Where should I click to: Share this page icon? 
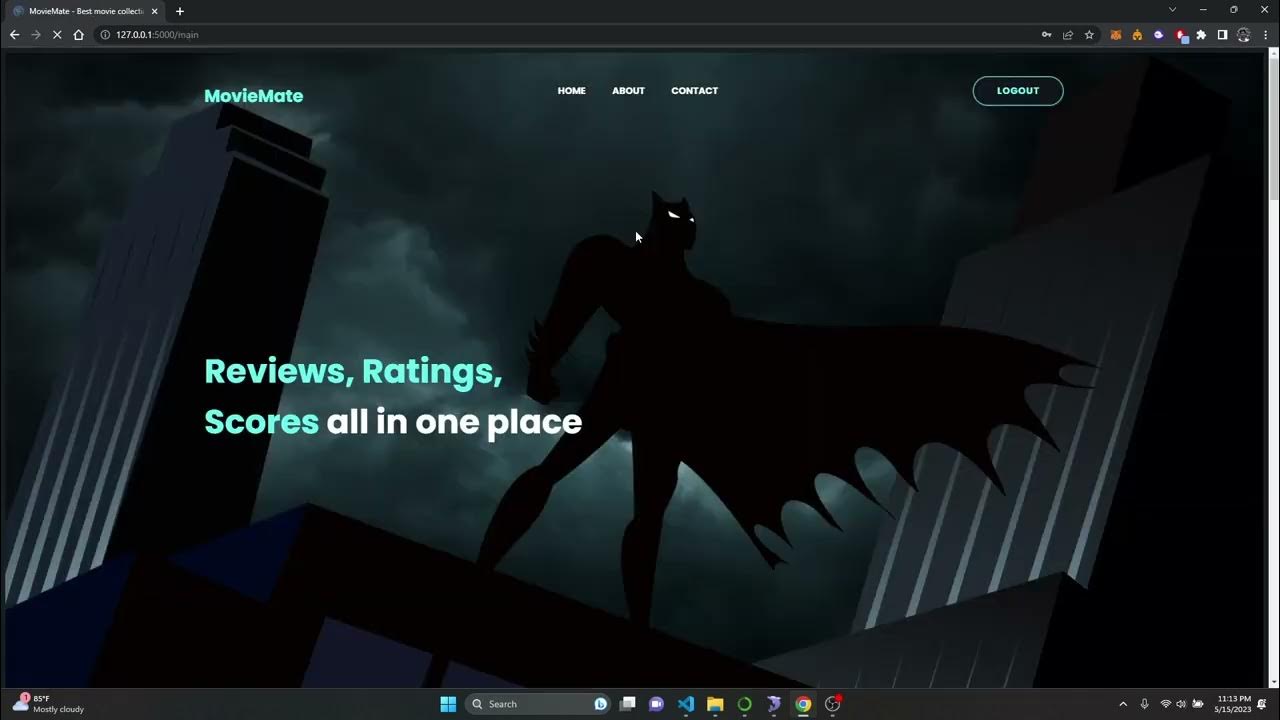click(x=1068, y=34)
